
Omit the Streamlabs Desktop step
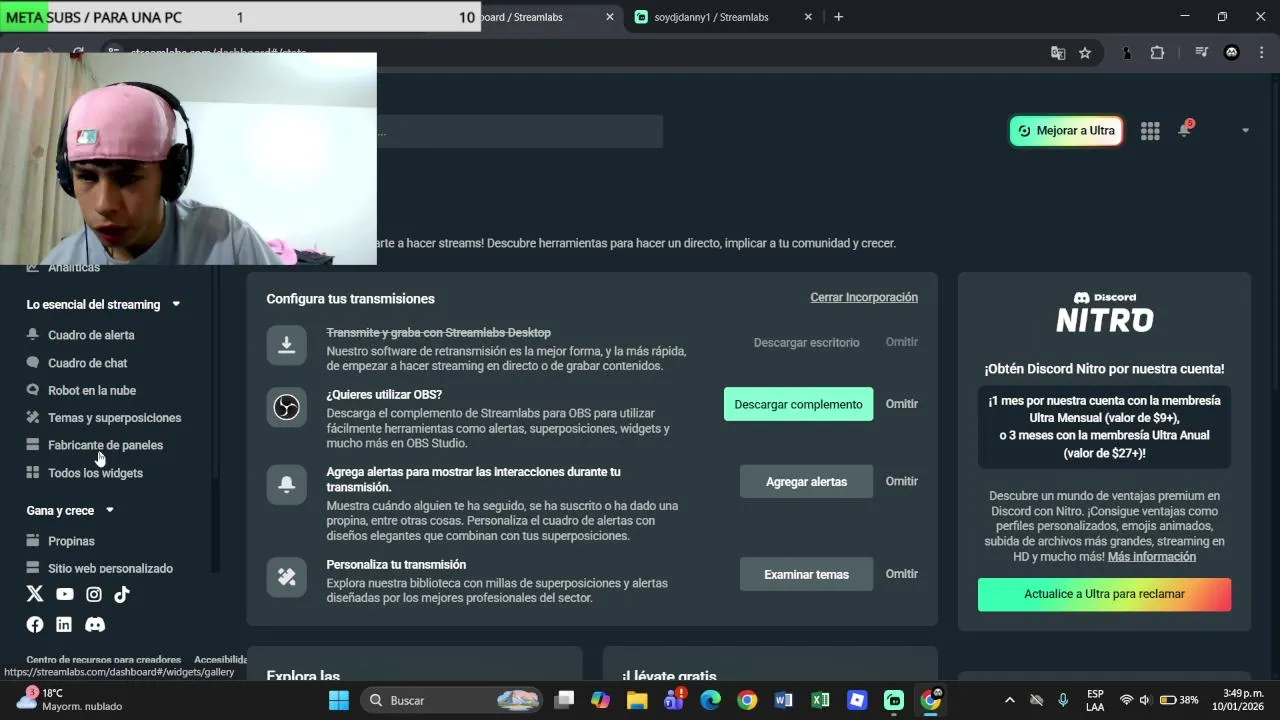901,342
